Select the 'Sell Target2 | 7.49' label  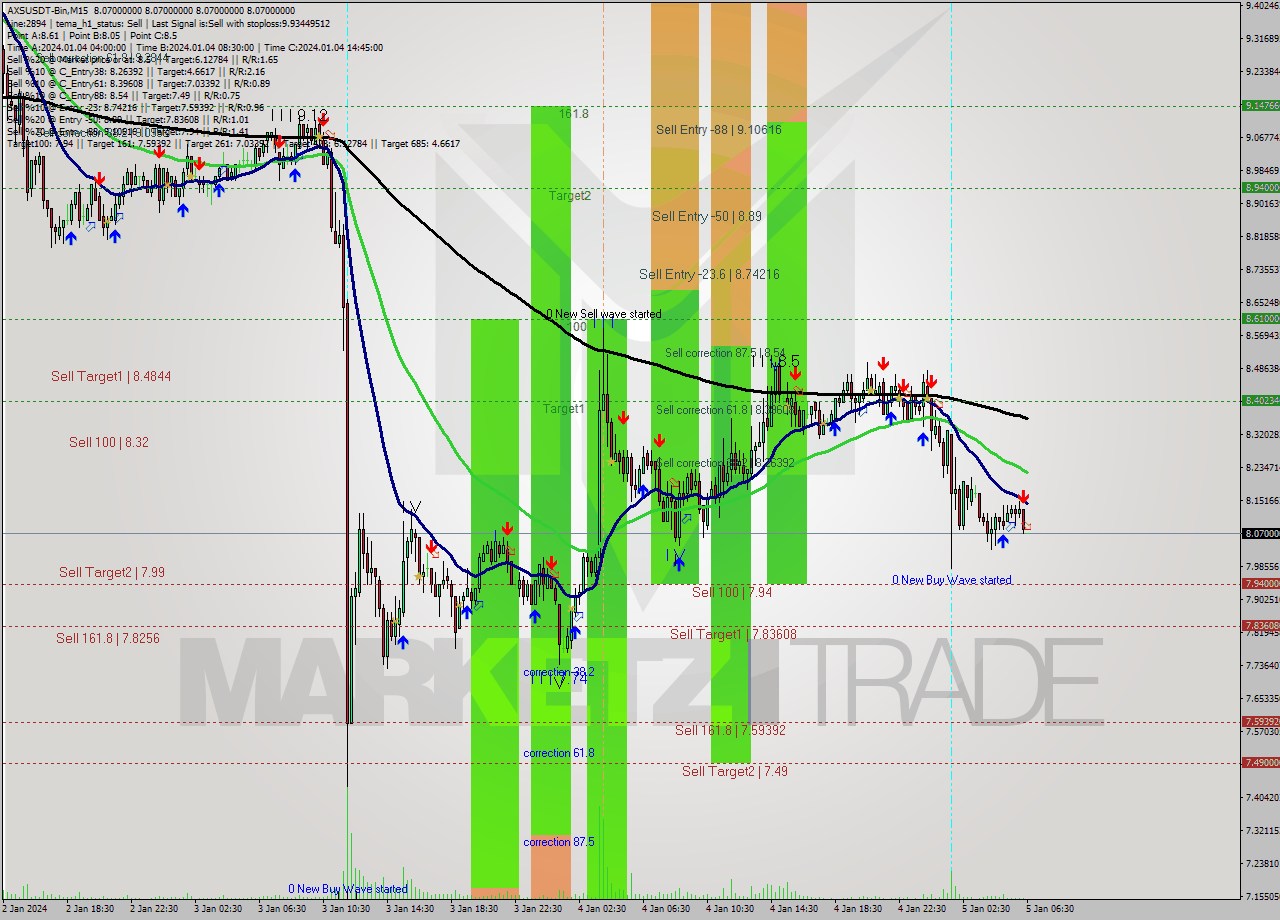click(734, 771)
